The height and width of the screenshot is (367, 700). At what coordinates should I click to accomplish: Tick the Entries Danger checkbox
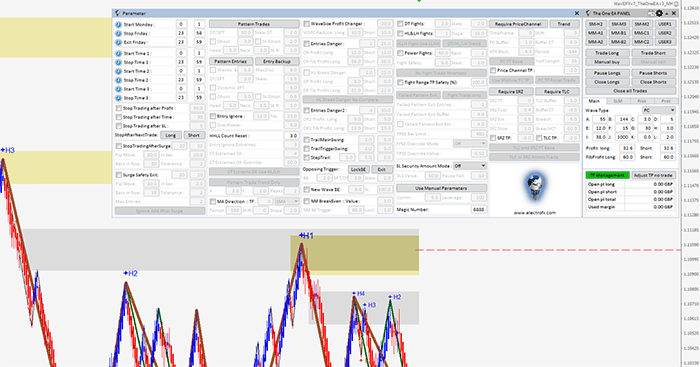[307, 44]
